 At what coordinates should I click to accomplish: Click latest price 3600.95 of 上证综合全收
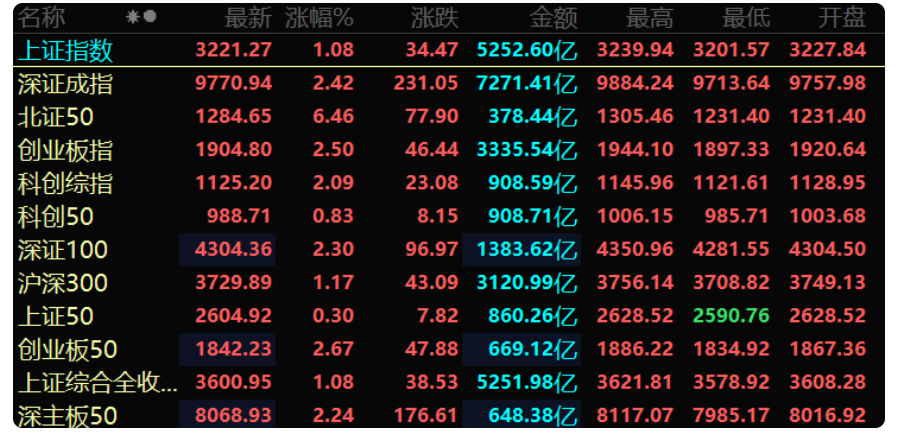pos(233,382)
